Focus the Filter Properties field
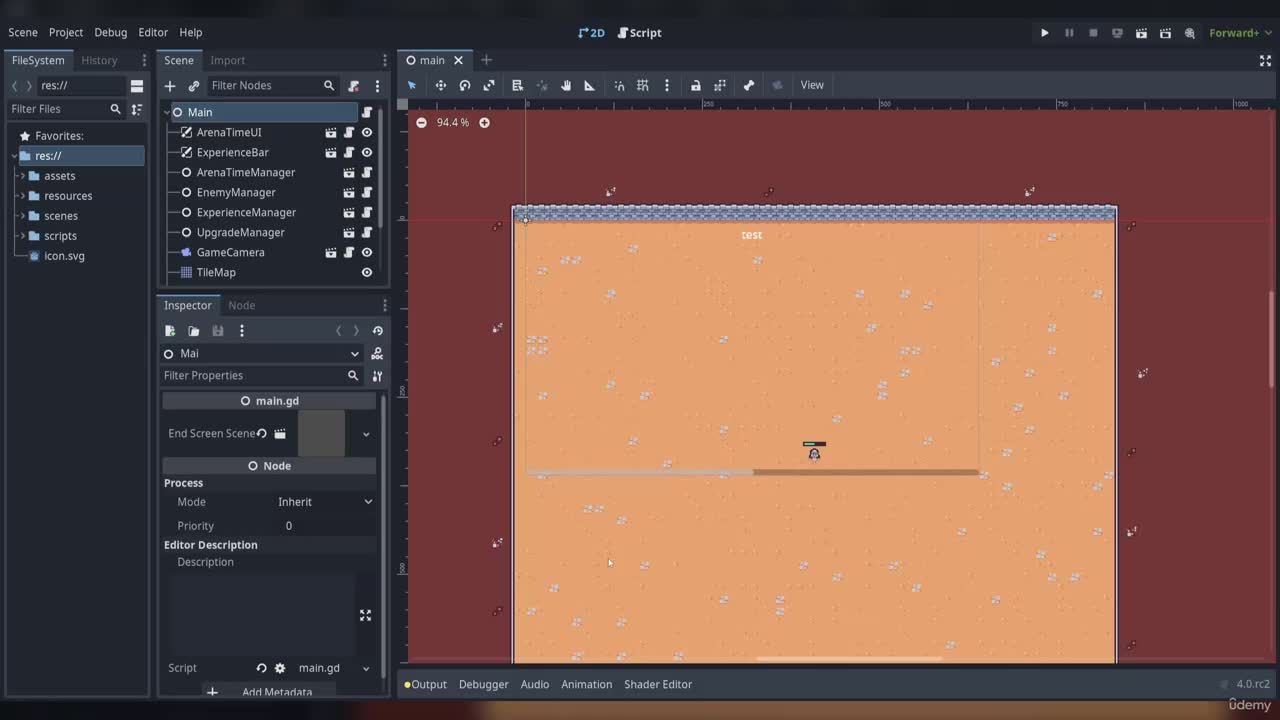 click(x=261, y=376)
